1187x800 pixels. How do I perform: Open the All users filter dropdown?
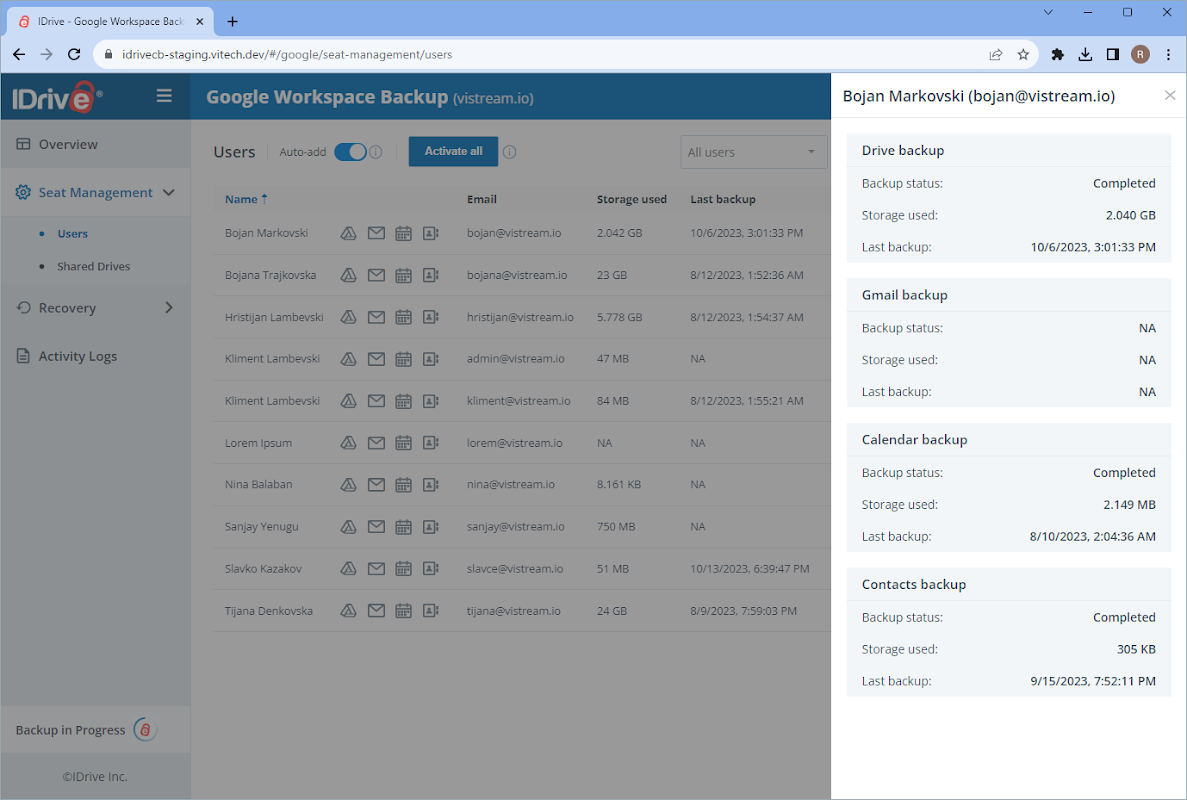(x=753, y=152)
